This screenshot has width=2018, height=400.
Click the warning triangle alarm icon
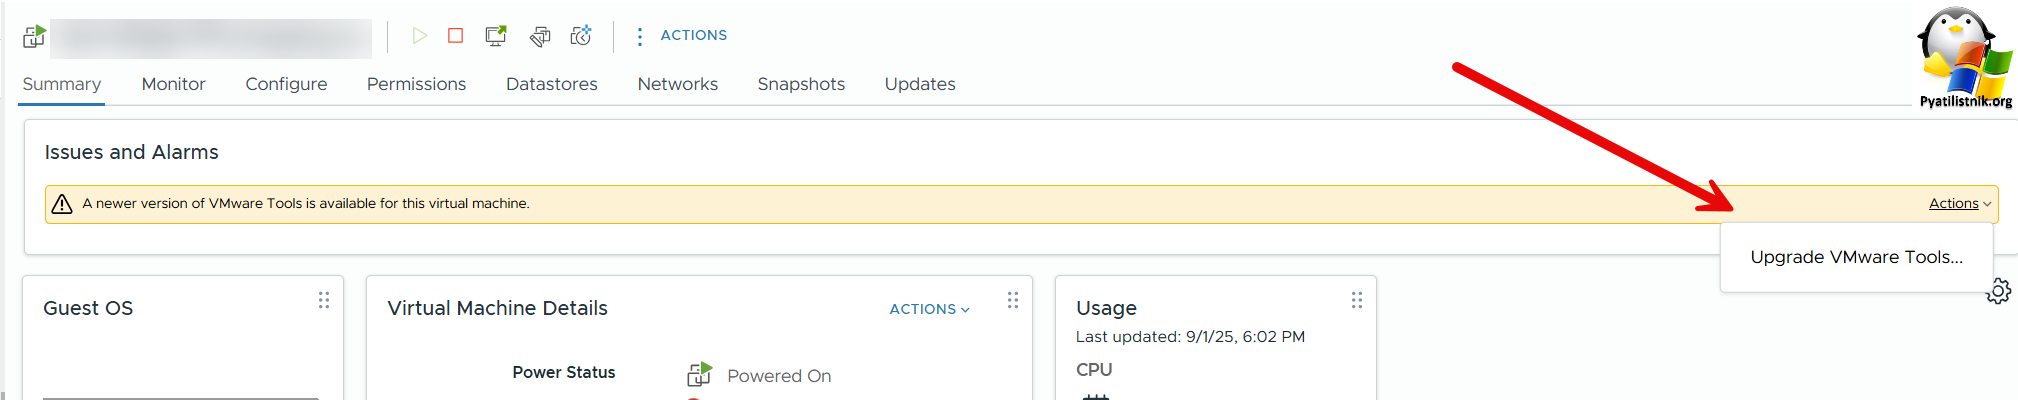[62, 204]
